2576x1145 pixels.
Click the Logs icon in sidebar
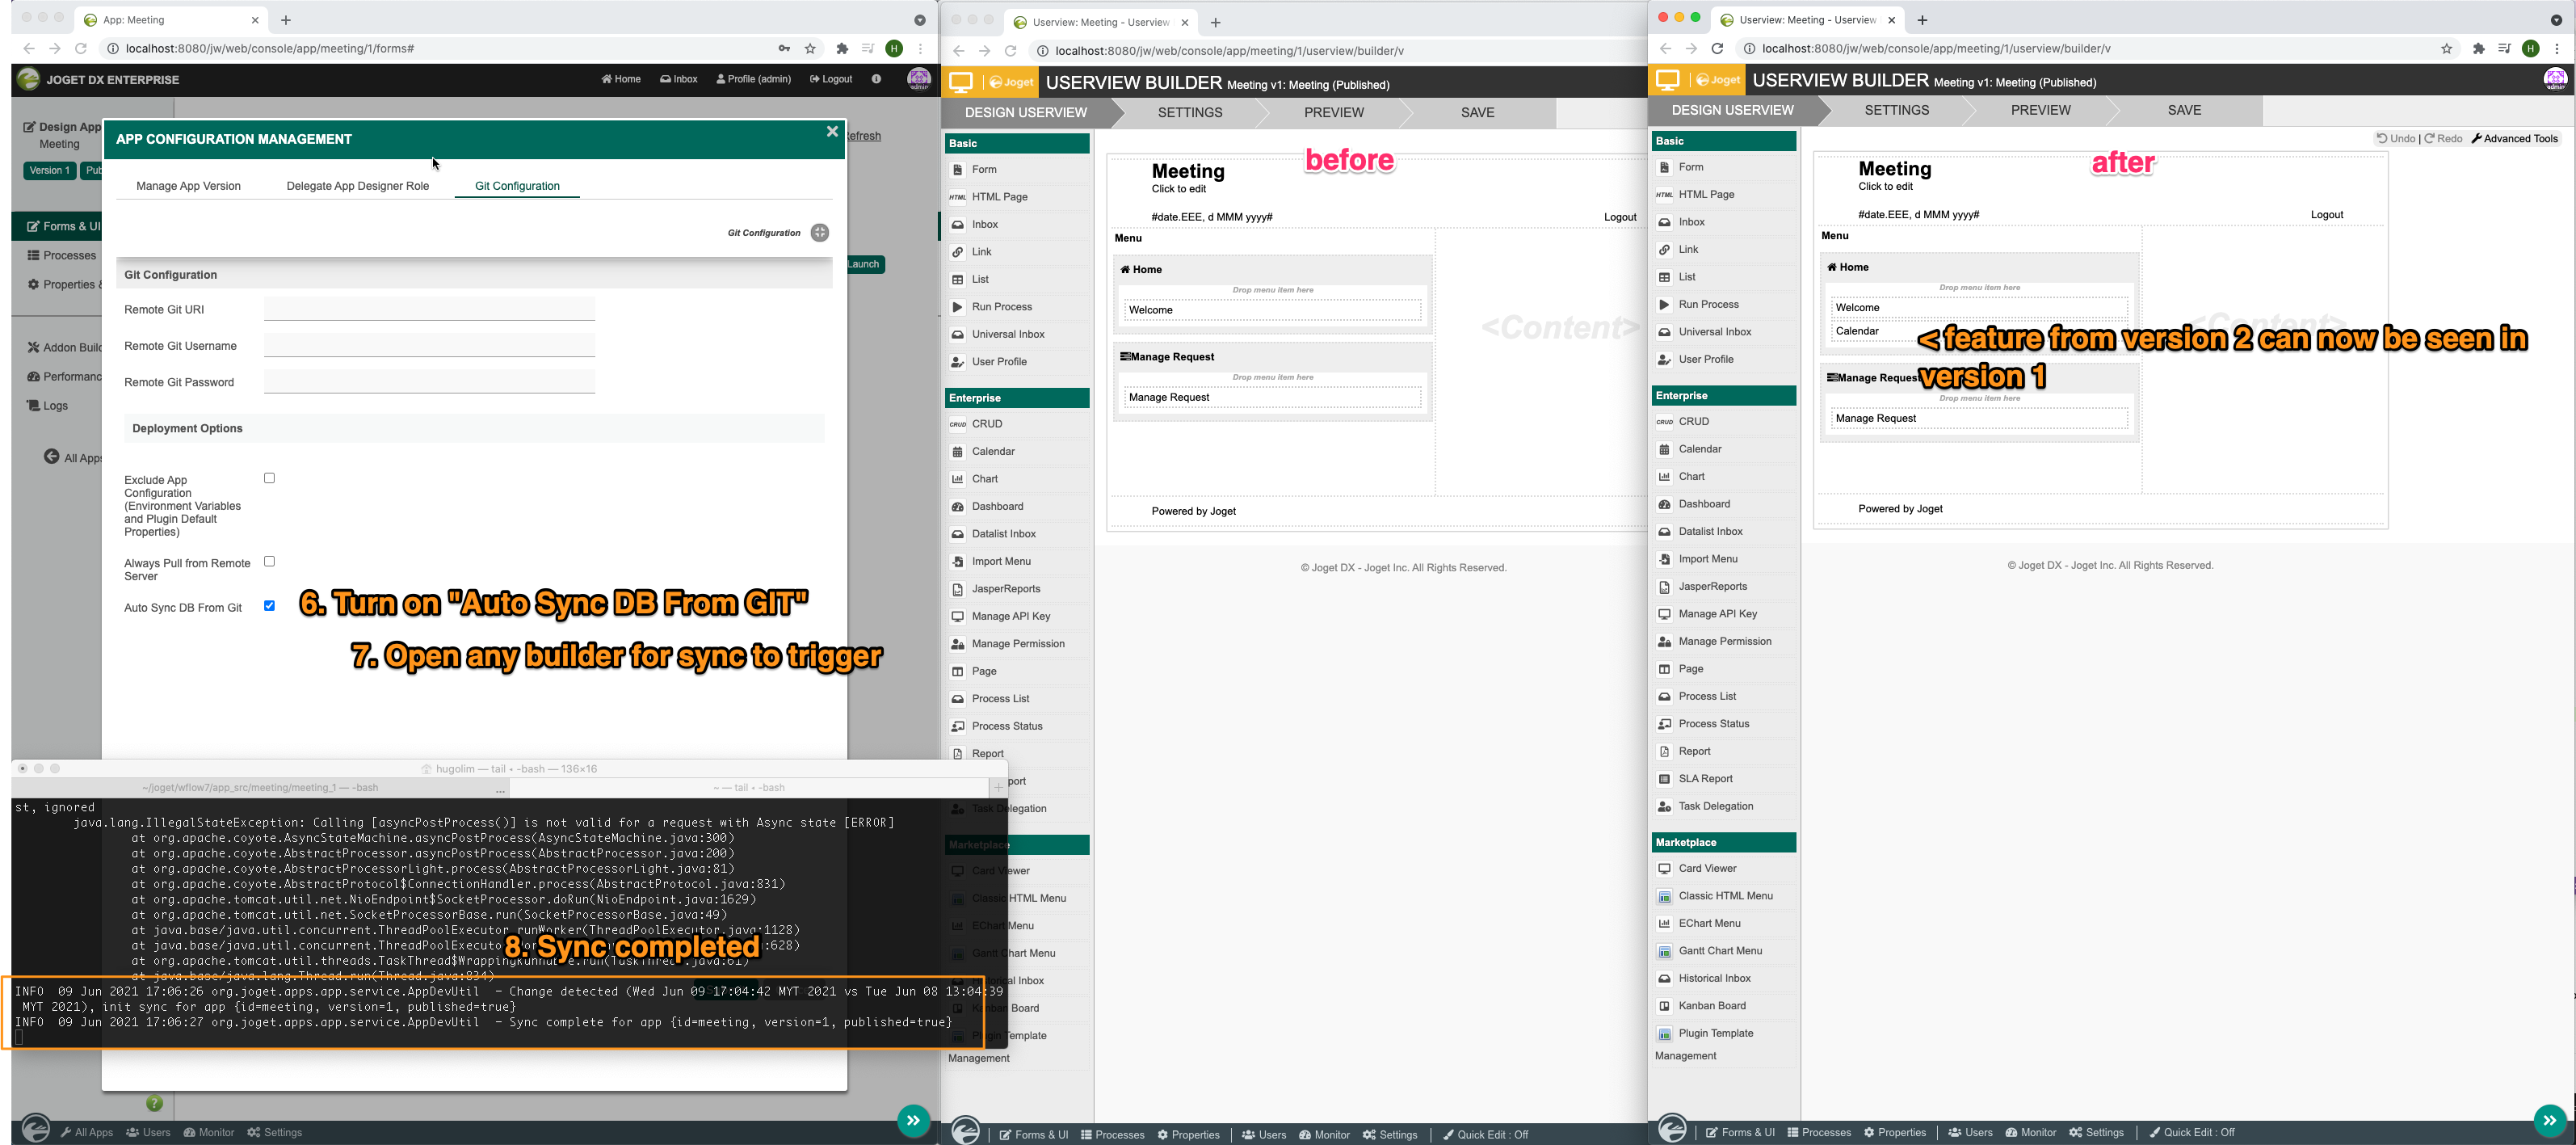point(33,406)
